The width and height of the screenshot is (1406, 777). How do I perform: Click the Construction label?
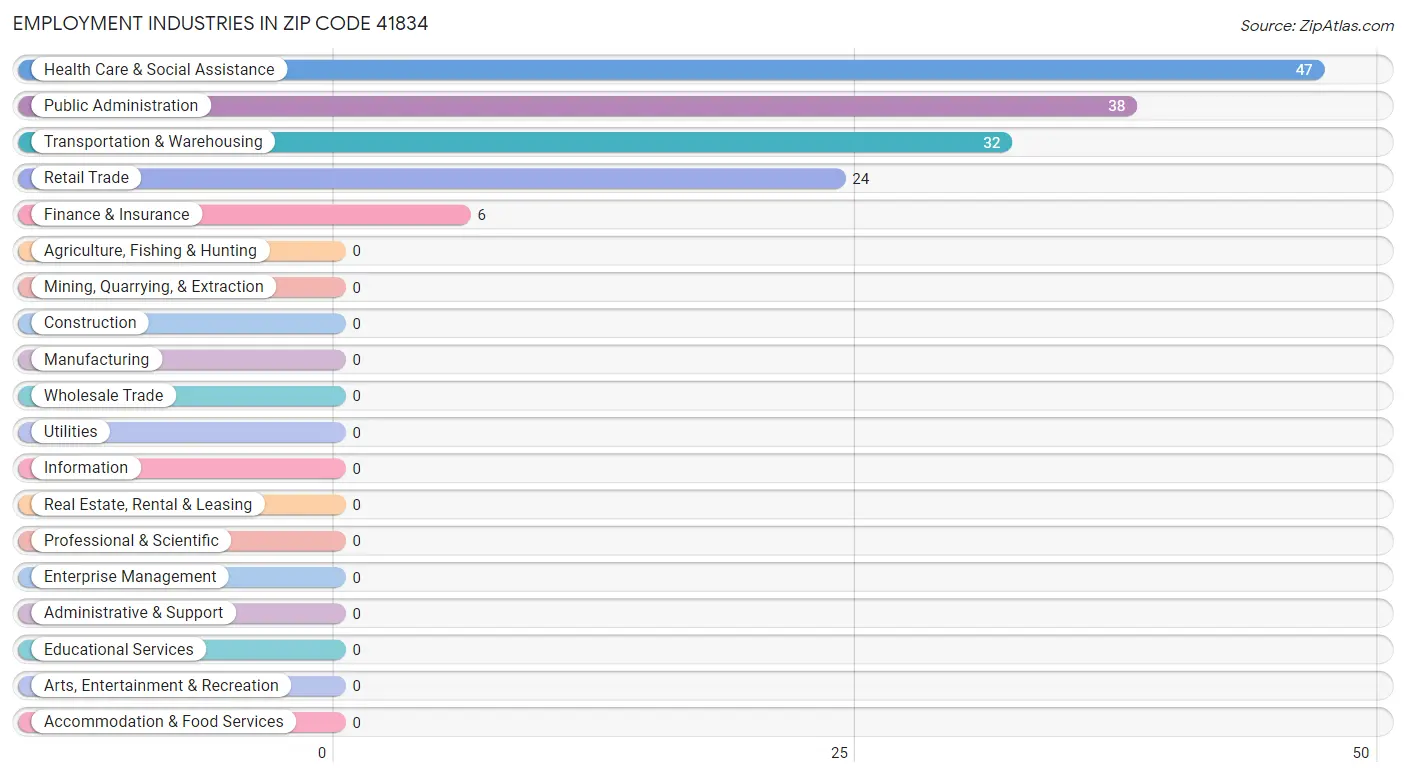point(90,323)
